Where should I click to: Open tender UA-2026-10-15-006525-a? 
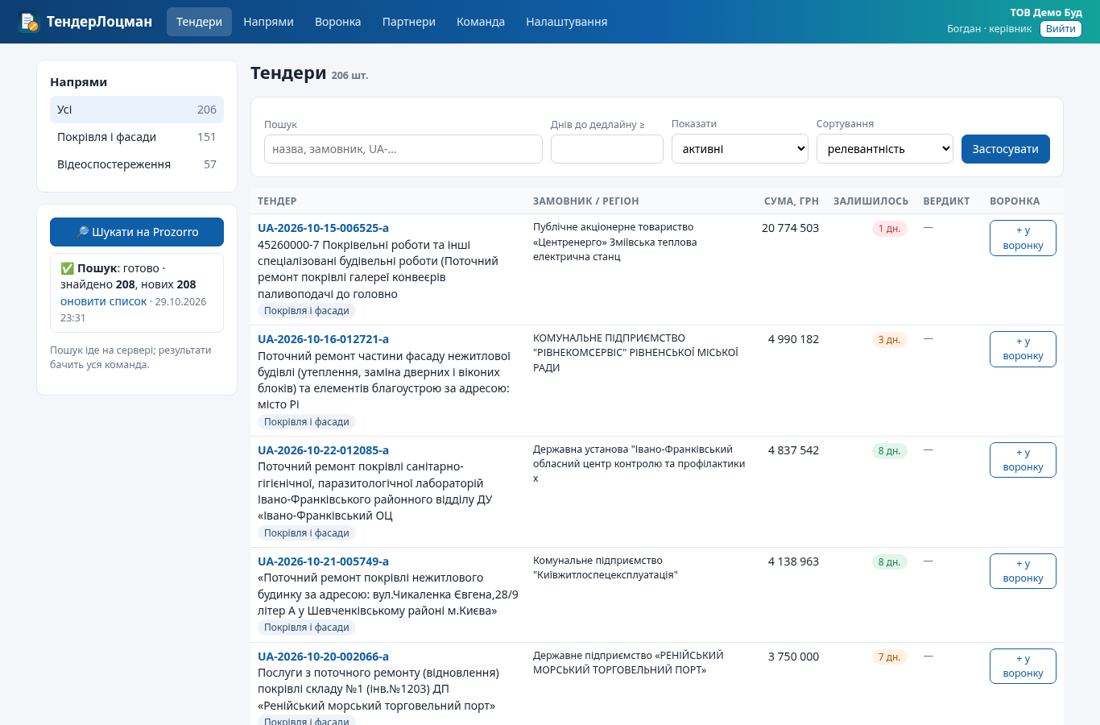point(323,227)
